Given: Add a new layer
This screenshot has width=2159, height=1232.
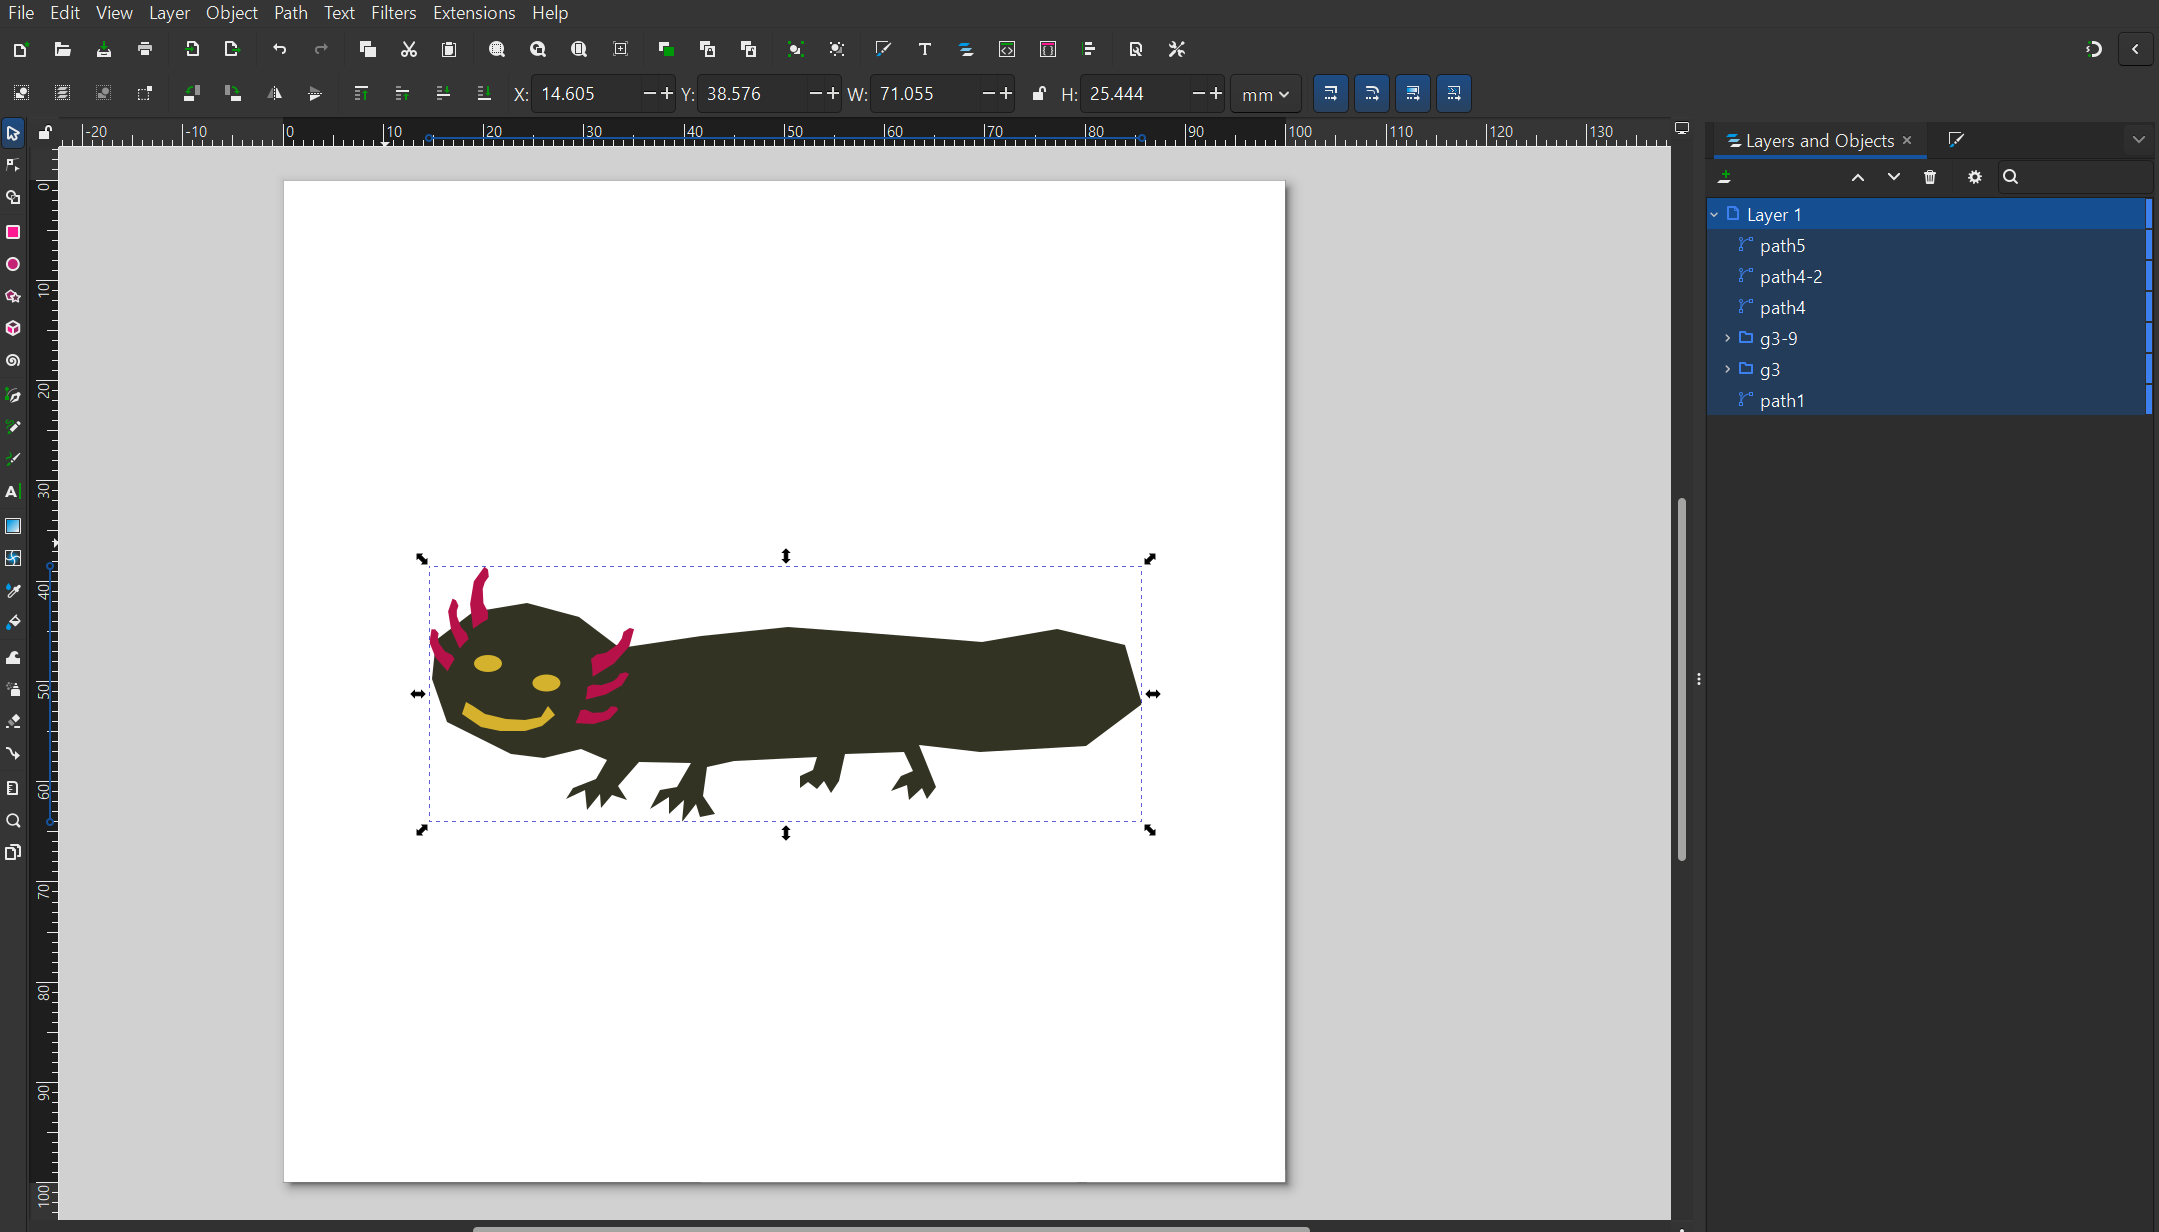Looking at the screenshot, I should tap(1725, 177).
